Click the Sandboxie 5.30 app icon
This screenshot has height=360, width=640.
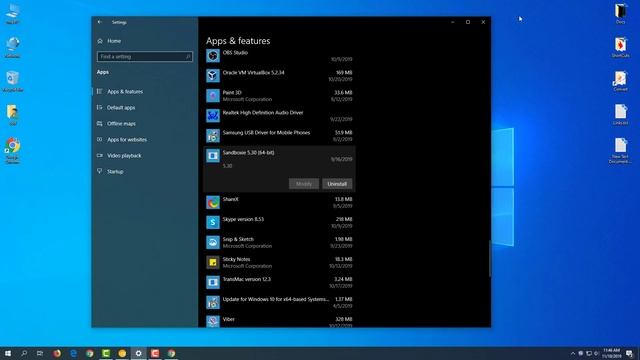pyautogui.click(x=213, y=156)
